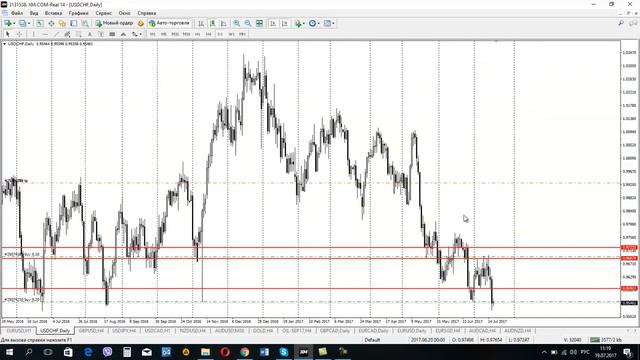Switch to the EURUSD,H1 chart tab
The width and height of the screenshot is (640, 360).
(x=19, y=331)
